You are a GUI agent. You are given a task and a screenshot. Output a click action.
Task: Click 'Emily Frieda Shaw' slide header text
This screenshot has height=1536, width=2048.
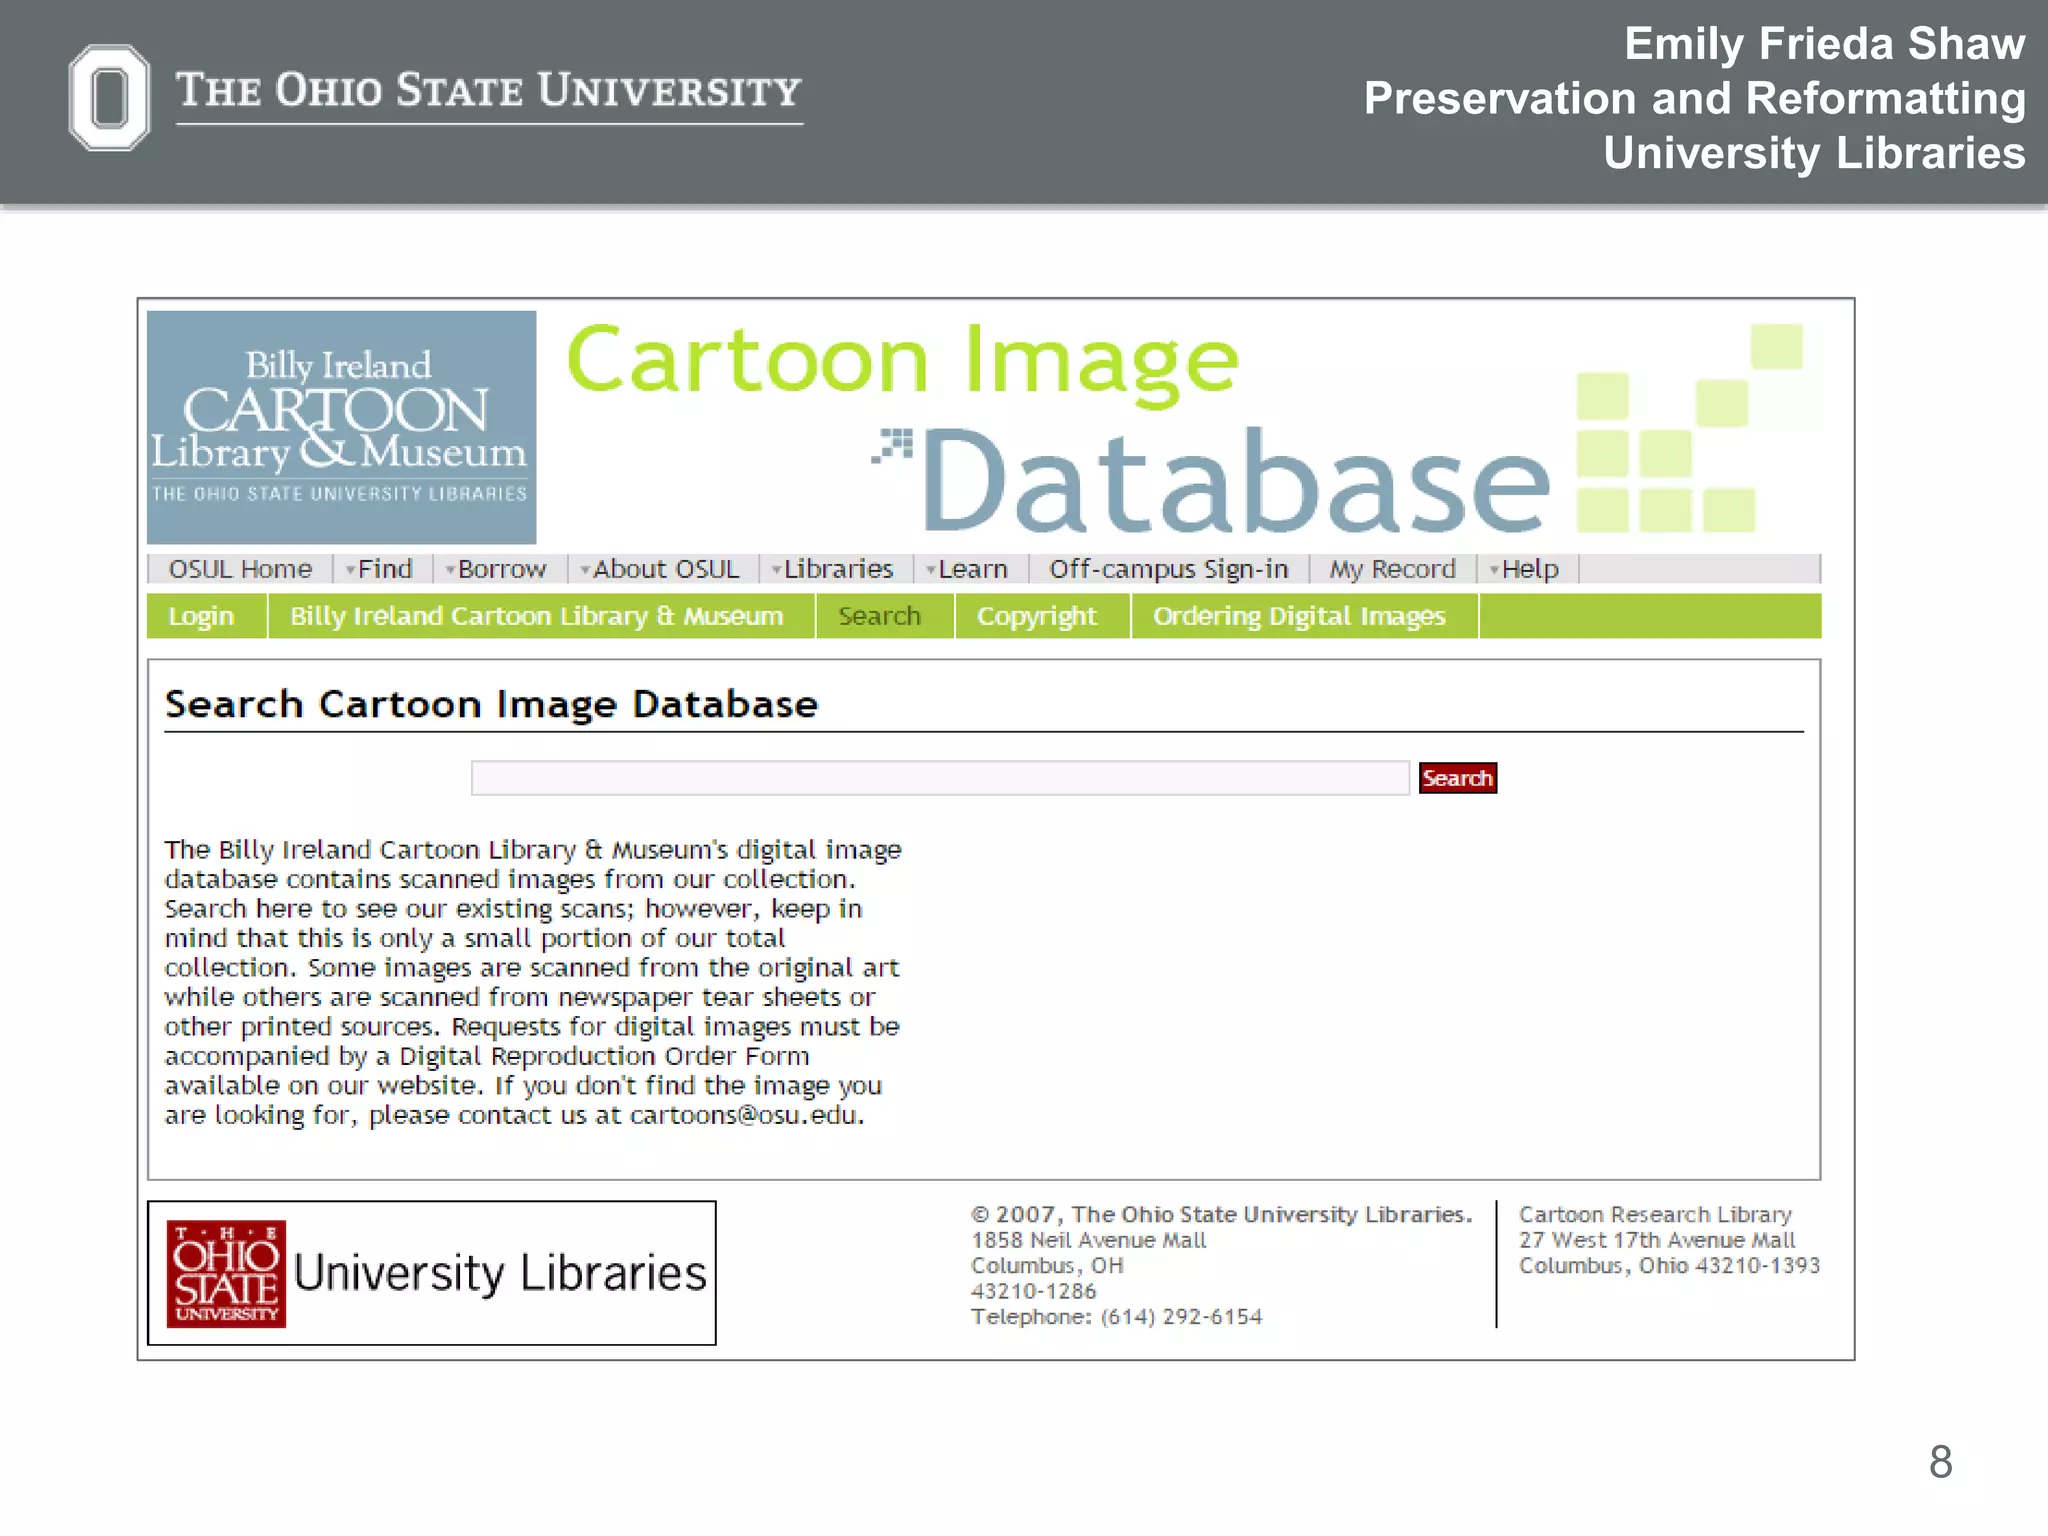click(x=1824, y=44)
